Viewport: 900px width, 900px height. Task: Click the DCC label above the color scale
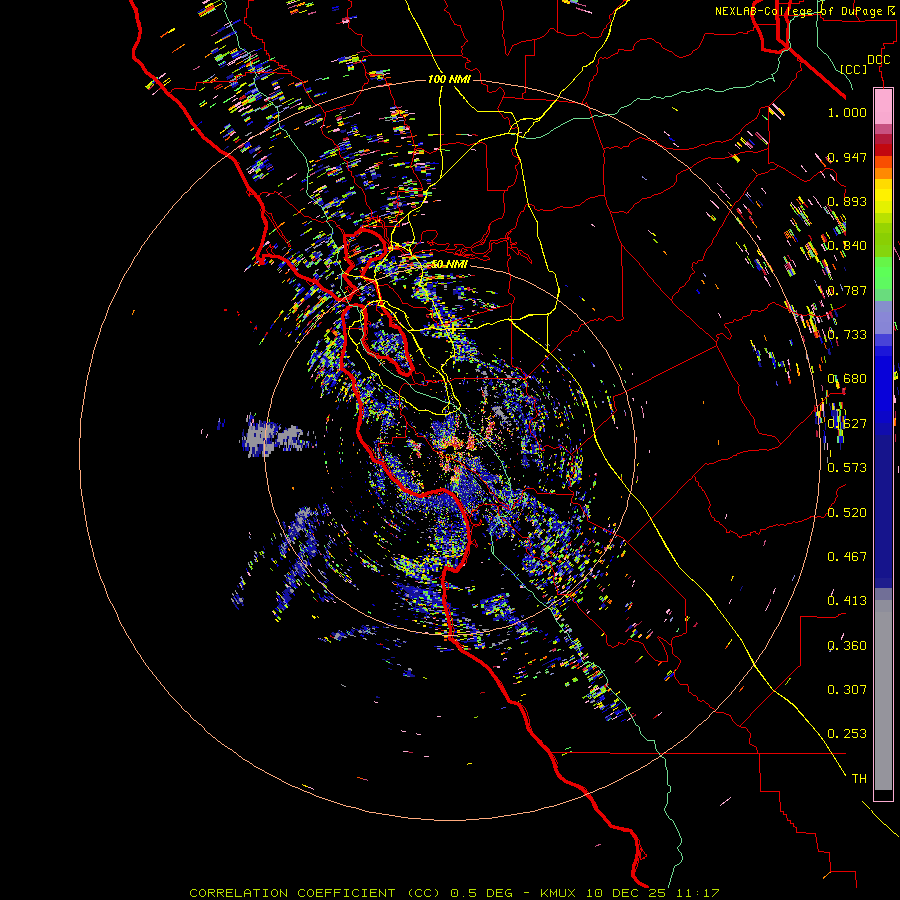879,60
